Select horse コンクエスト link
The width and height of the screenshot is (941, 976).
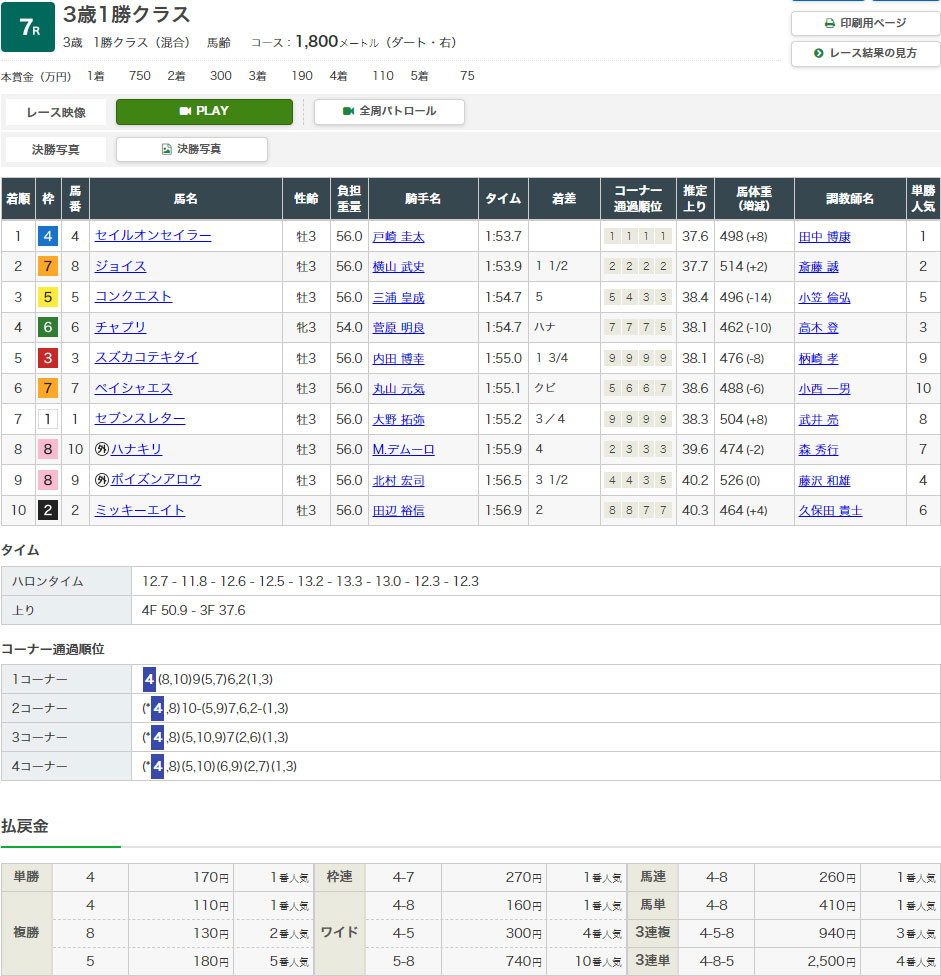pyautogui.click(x=133, y=297)
